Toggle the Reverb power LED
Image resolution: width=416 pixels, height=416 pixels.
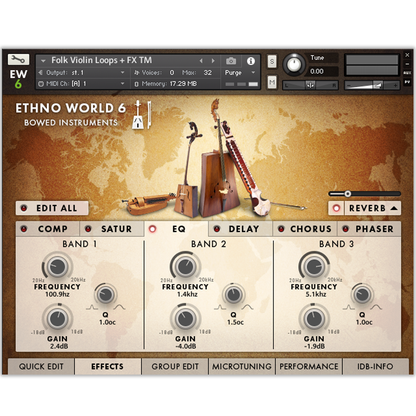(336, 208)
